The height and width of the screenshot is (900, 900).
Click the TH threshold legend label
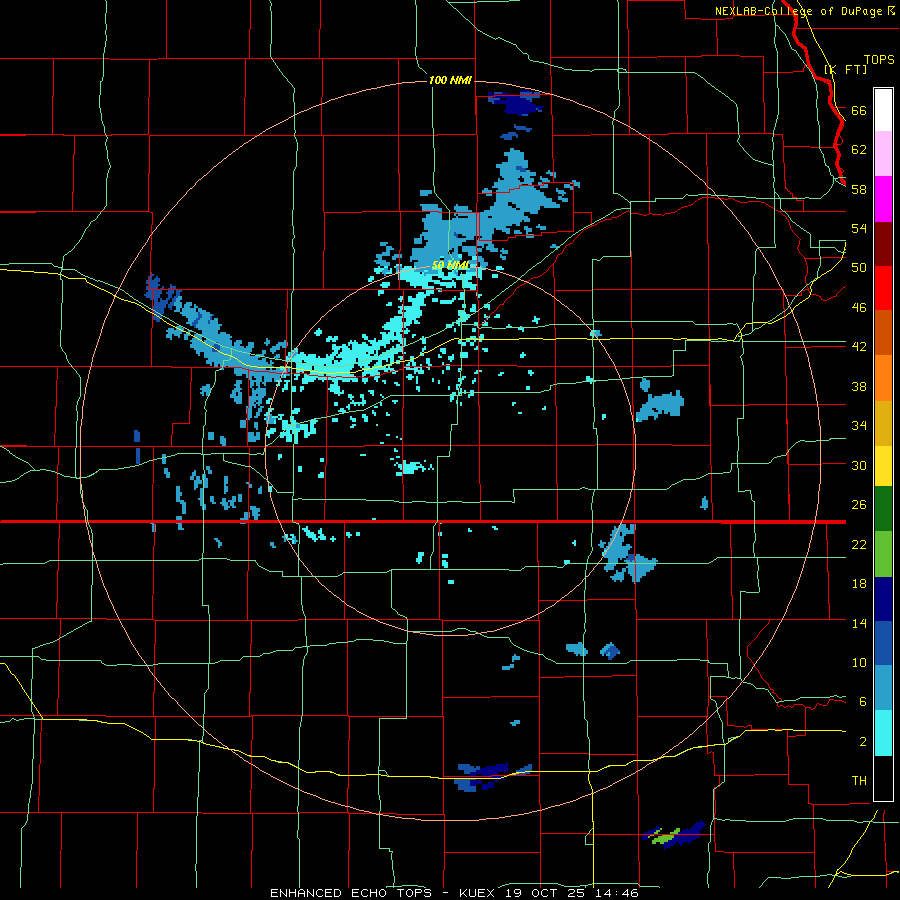point(859,781)
